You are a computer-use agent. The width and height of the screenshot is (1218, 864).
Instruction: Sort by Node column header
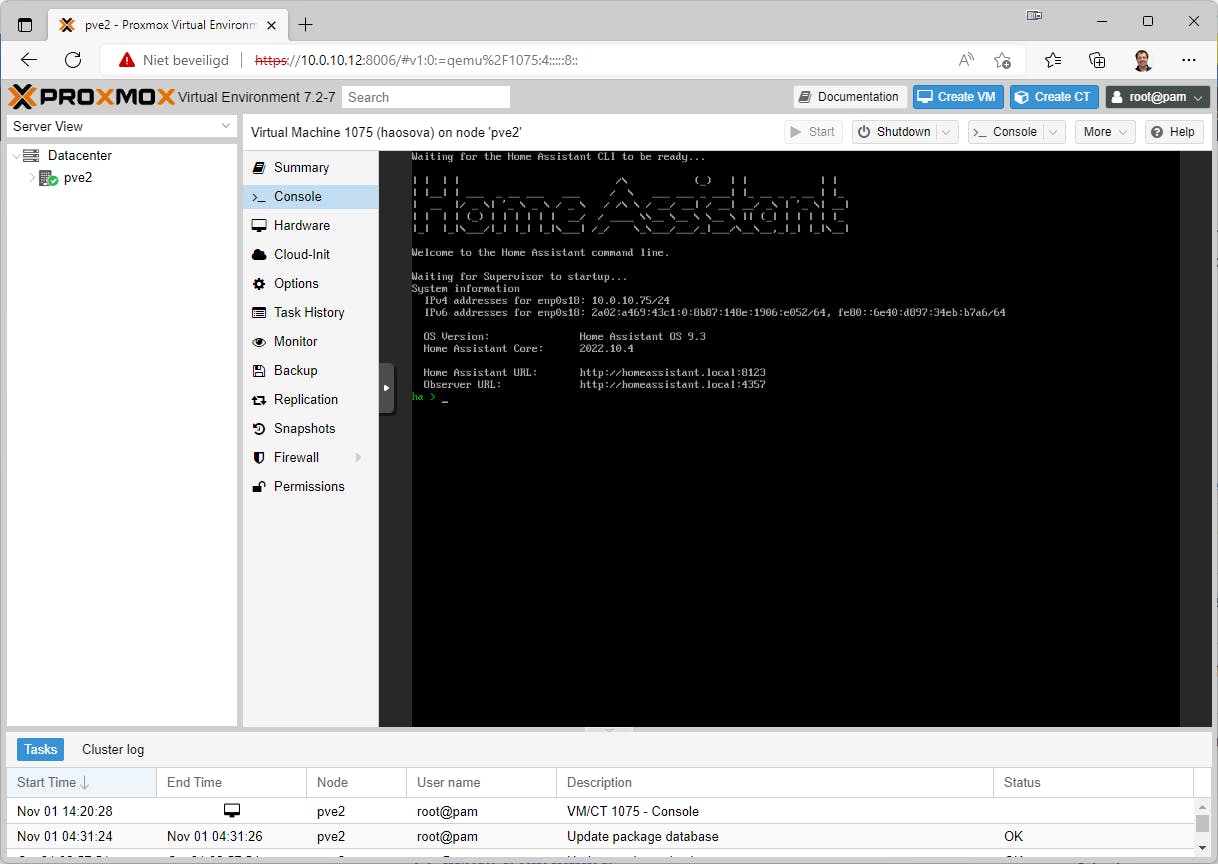coord(356,782)
